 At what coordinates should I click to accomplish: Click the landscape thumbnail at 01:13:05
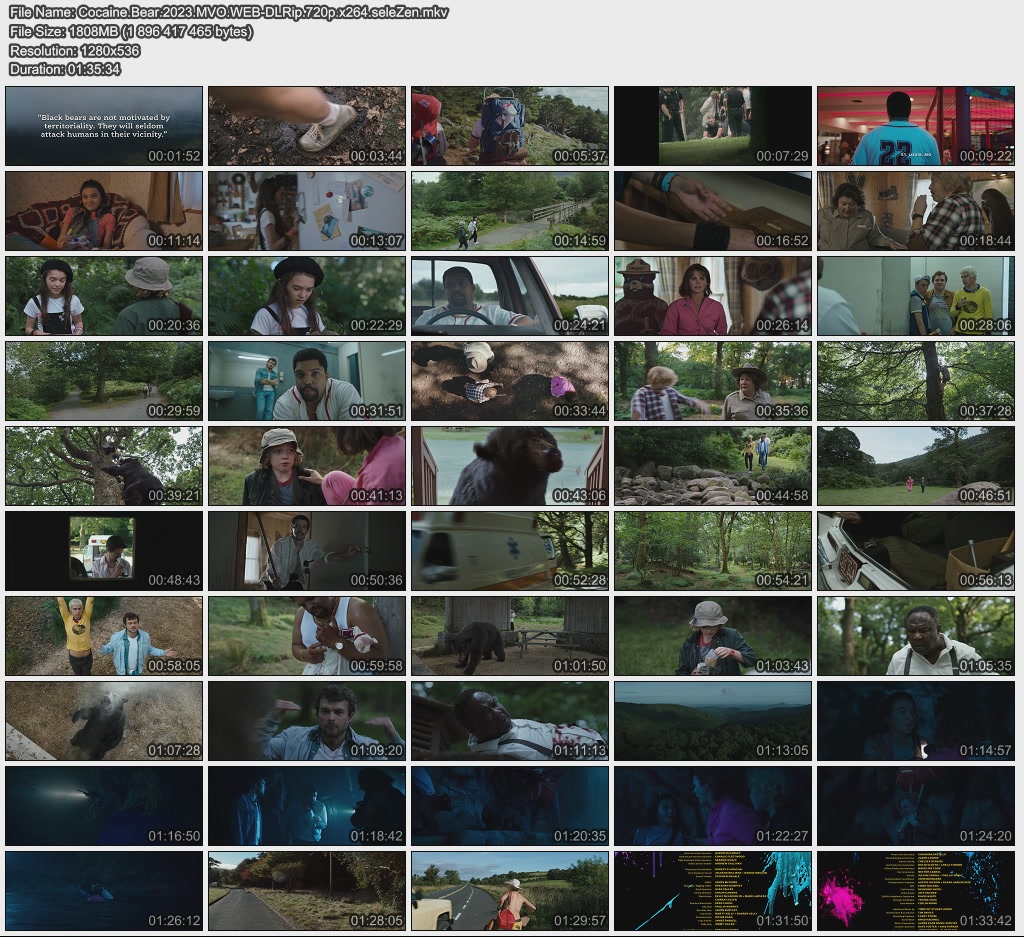click(x=713, y=721)
